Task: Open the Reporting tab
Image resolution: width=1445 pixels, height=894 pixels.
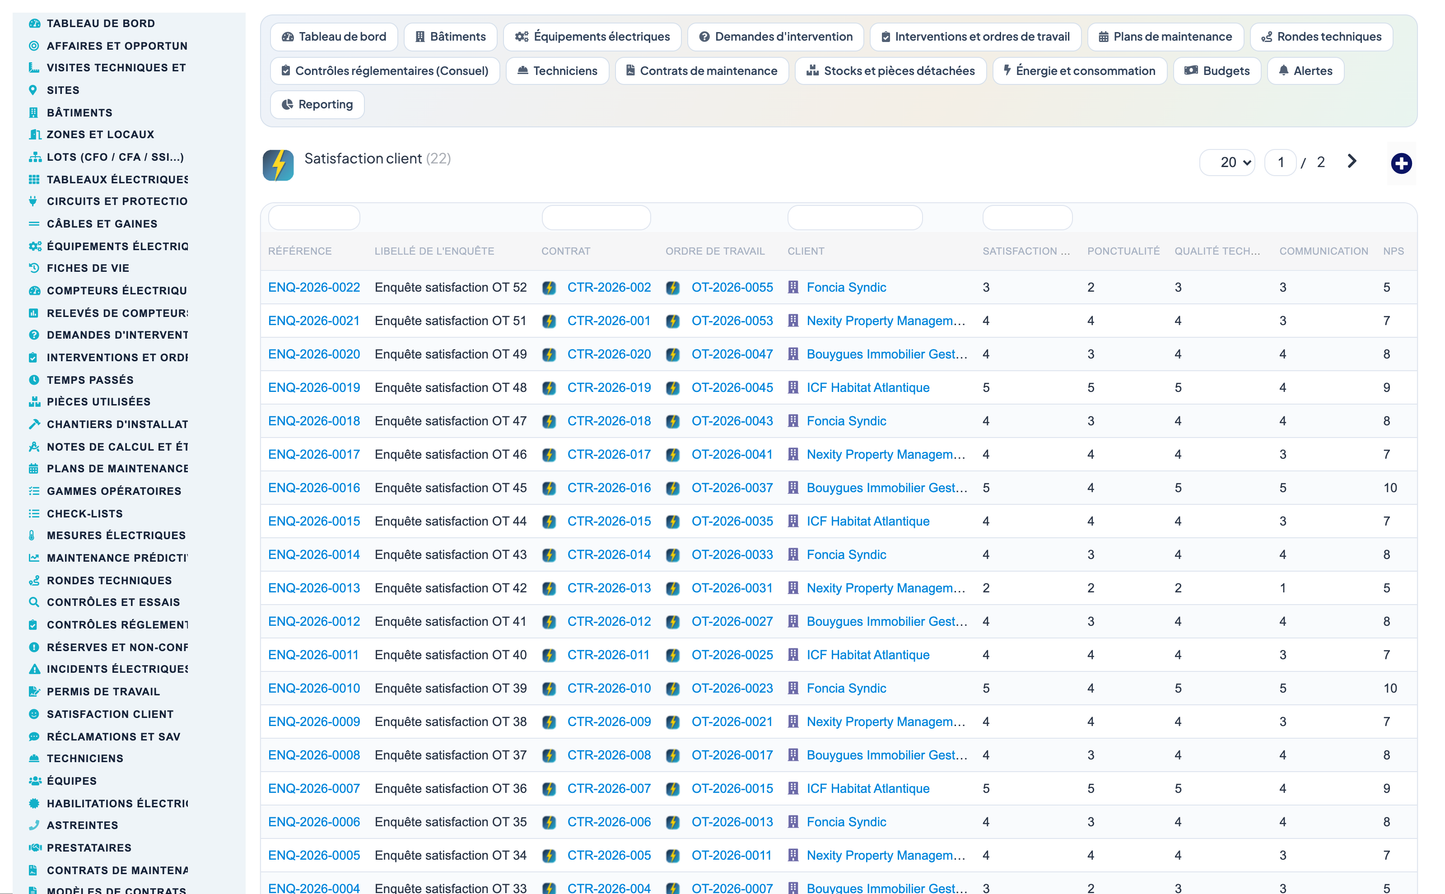Action: click(317, 104)
